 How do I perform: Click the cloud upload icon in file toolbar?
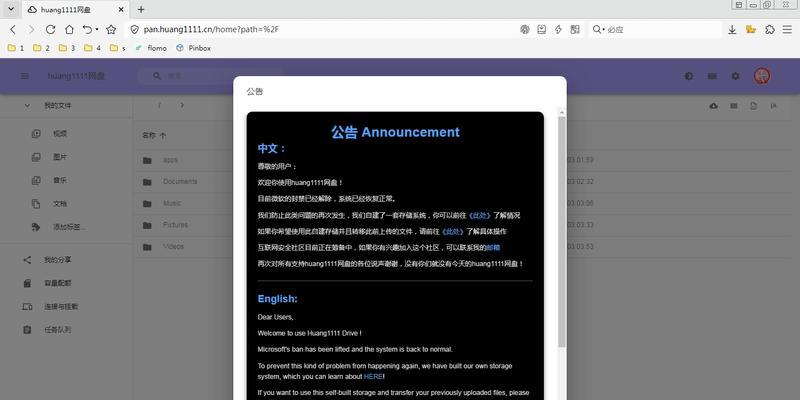714,106
